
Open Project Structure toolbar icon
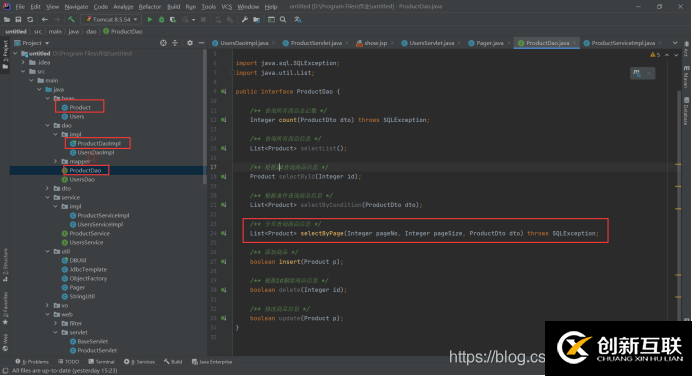[x=256, y=19]
